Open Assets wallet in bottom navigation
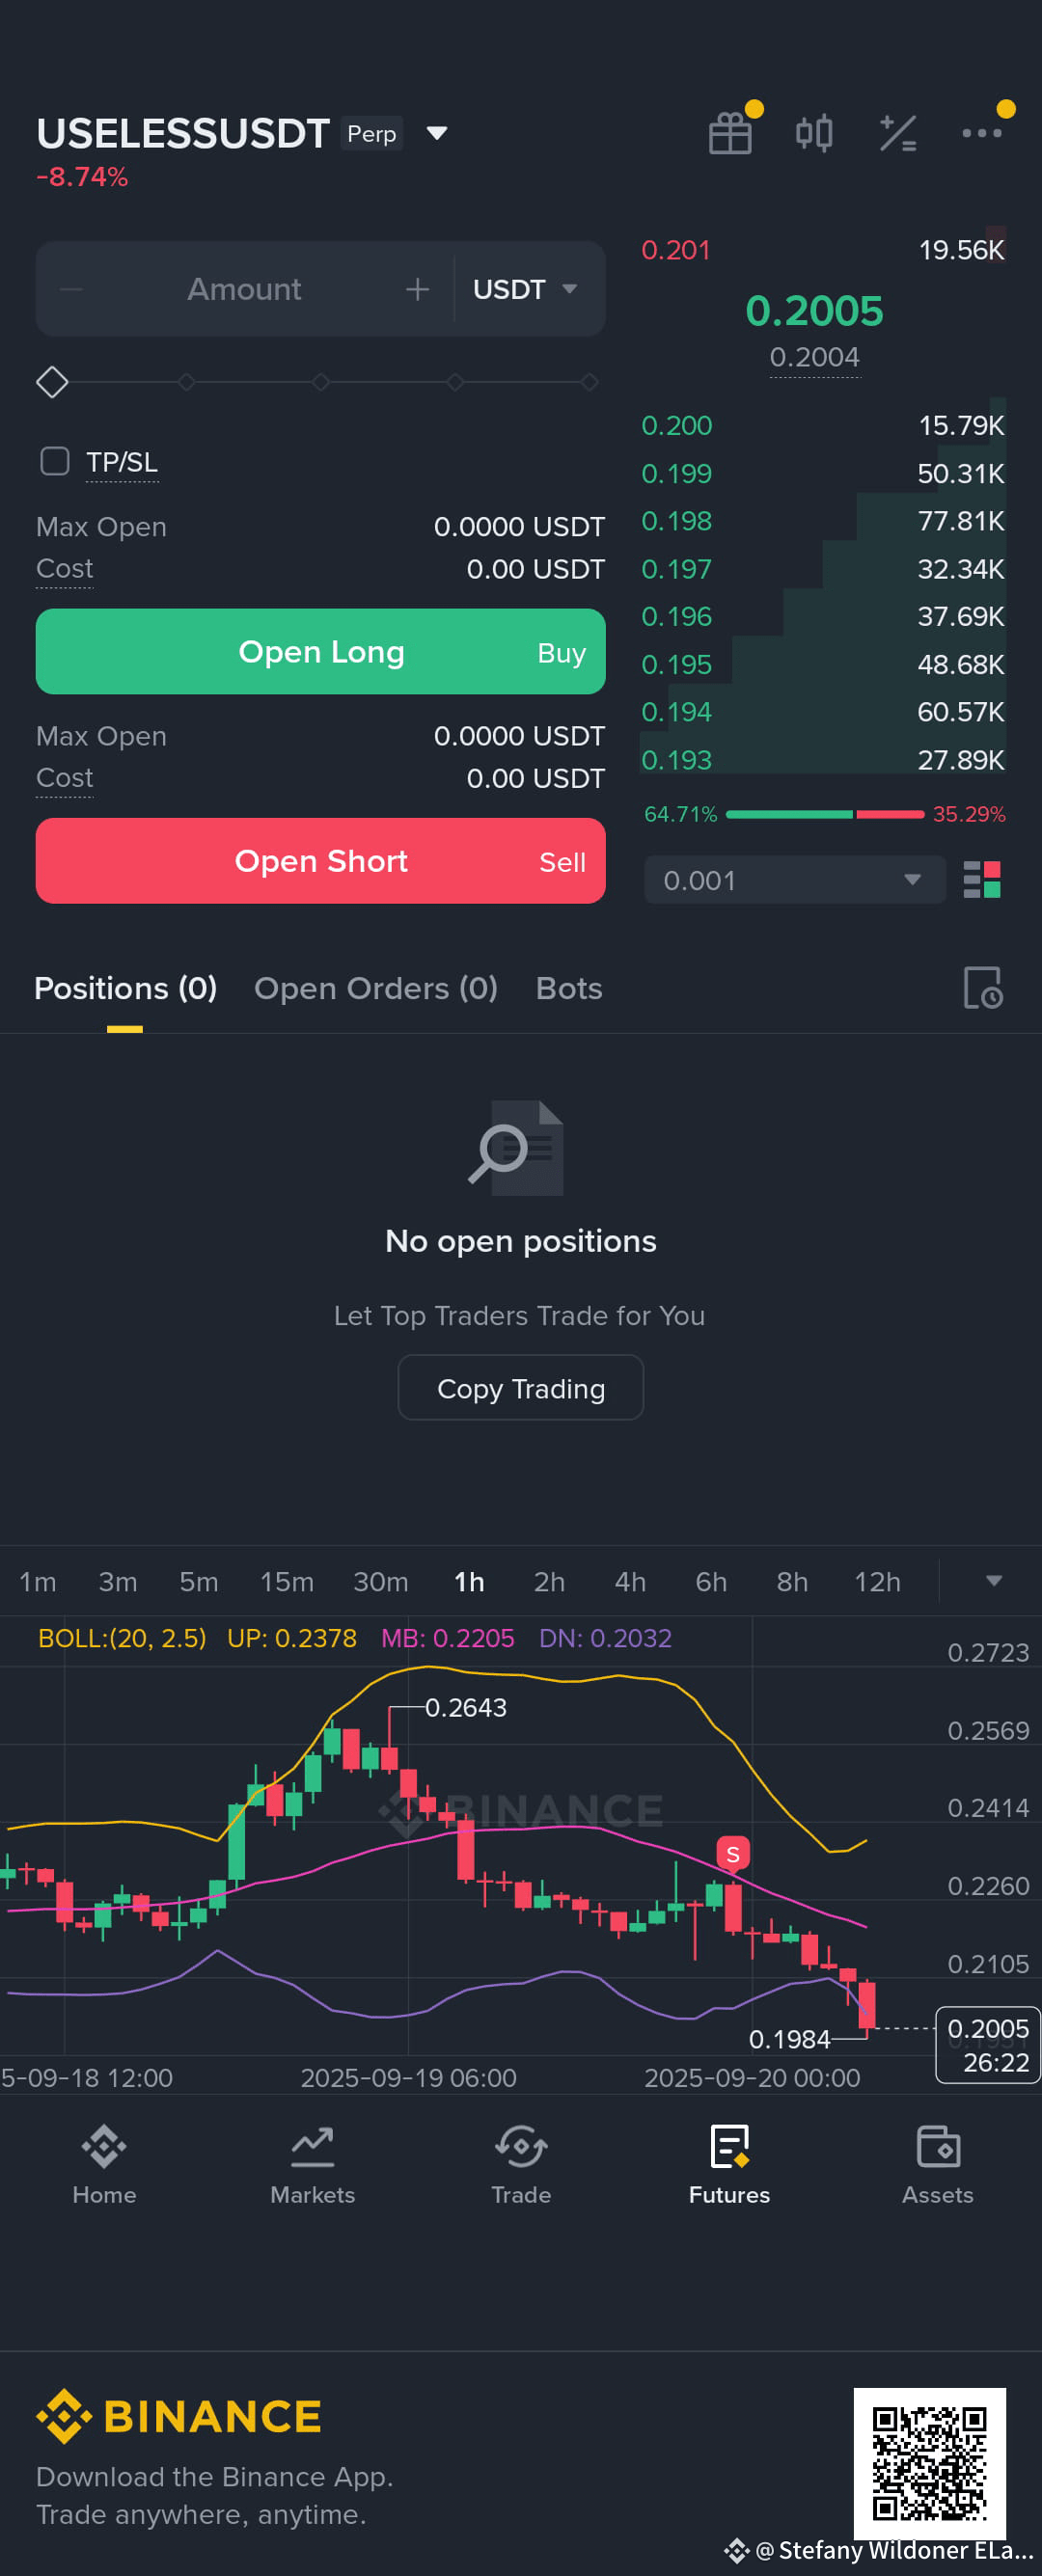Viewport: 1042px width, 2576px height. tap(938, 2166)
